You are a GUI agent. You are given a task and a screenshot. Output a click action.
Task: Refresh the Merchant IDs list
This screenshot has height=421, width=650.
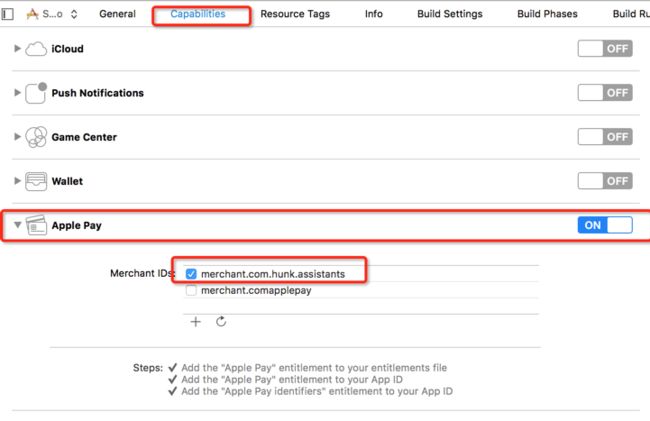221,321
